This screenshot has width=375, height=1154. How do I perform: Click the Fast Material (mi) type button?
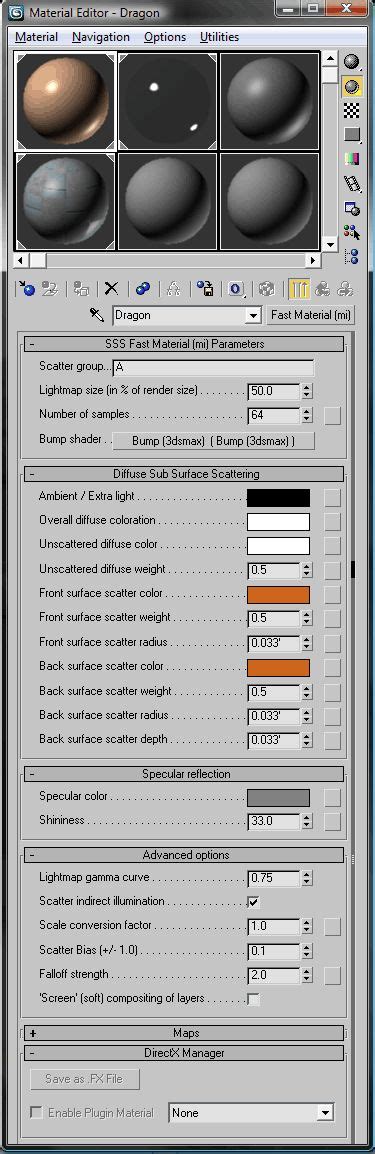311,315
